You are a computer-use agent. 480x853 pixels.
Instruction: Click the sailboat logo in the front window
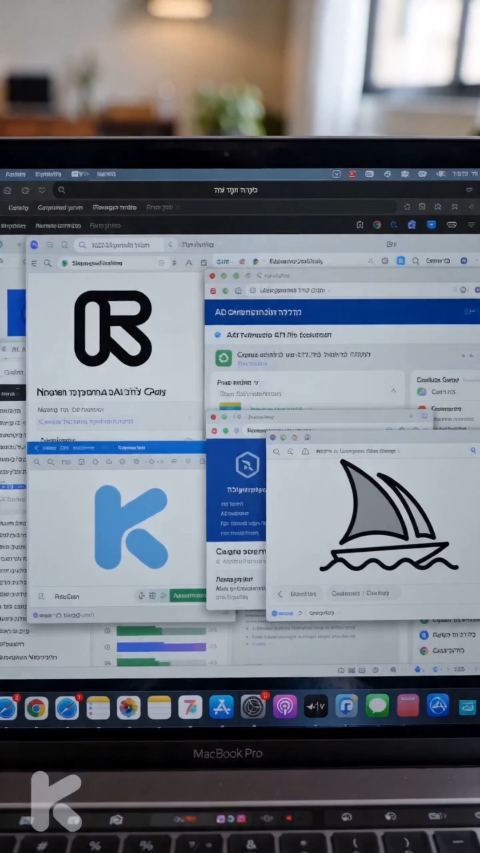click(x=388, y=515)
